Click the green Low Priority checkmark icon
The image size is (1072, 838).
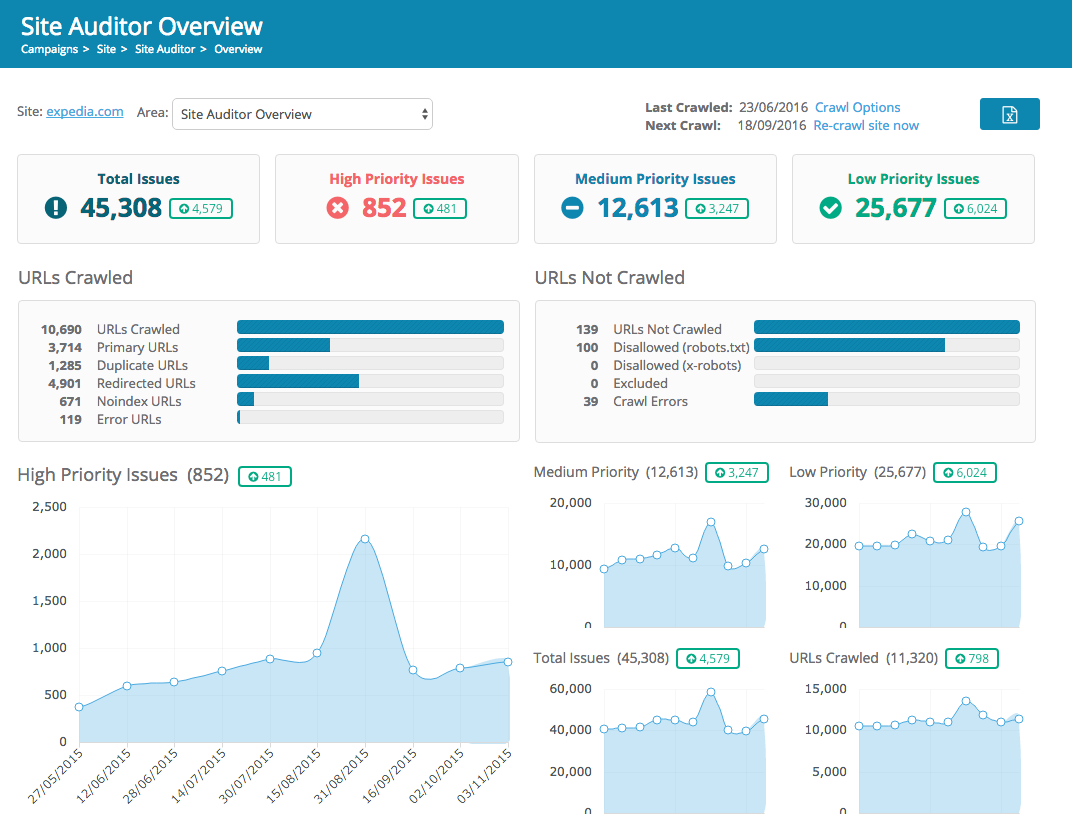click(x=830, y=208)
